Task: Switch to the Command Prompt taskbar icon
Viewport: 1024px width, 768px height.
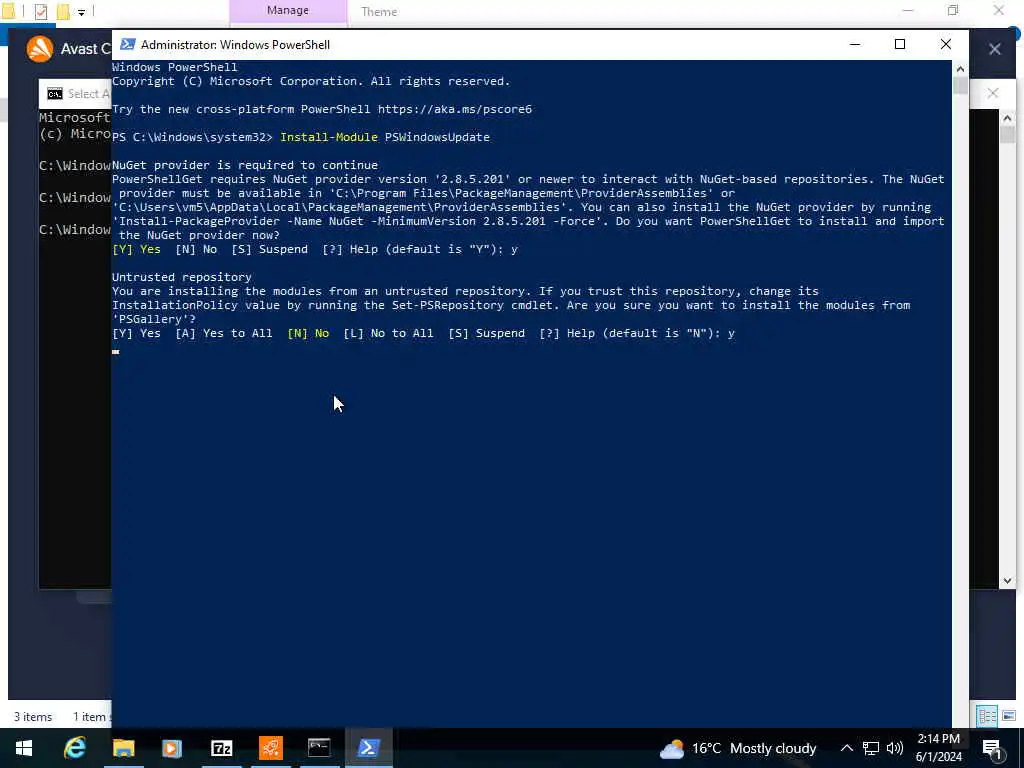Action: coord(319,747)
